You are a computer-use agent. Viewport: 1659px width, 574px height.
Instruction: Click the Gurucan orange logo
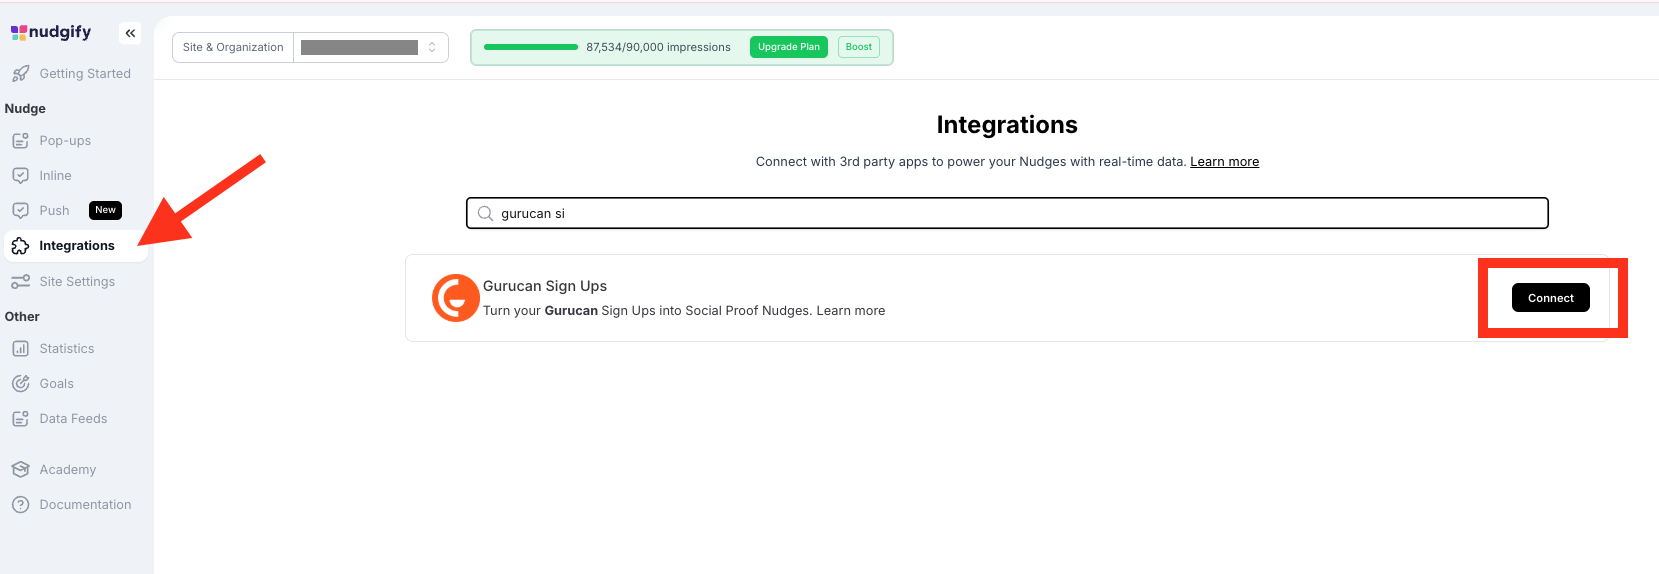tap(455, 298)
